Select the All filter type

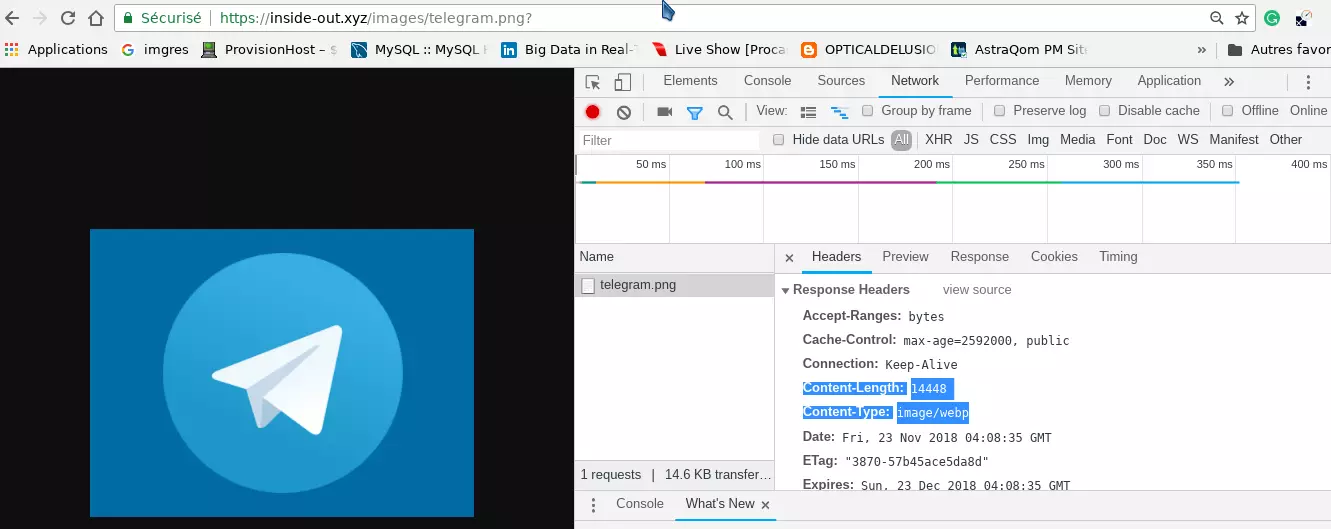(x=902, y=140)
